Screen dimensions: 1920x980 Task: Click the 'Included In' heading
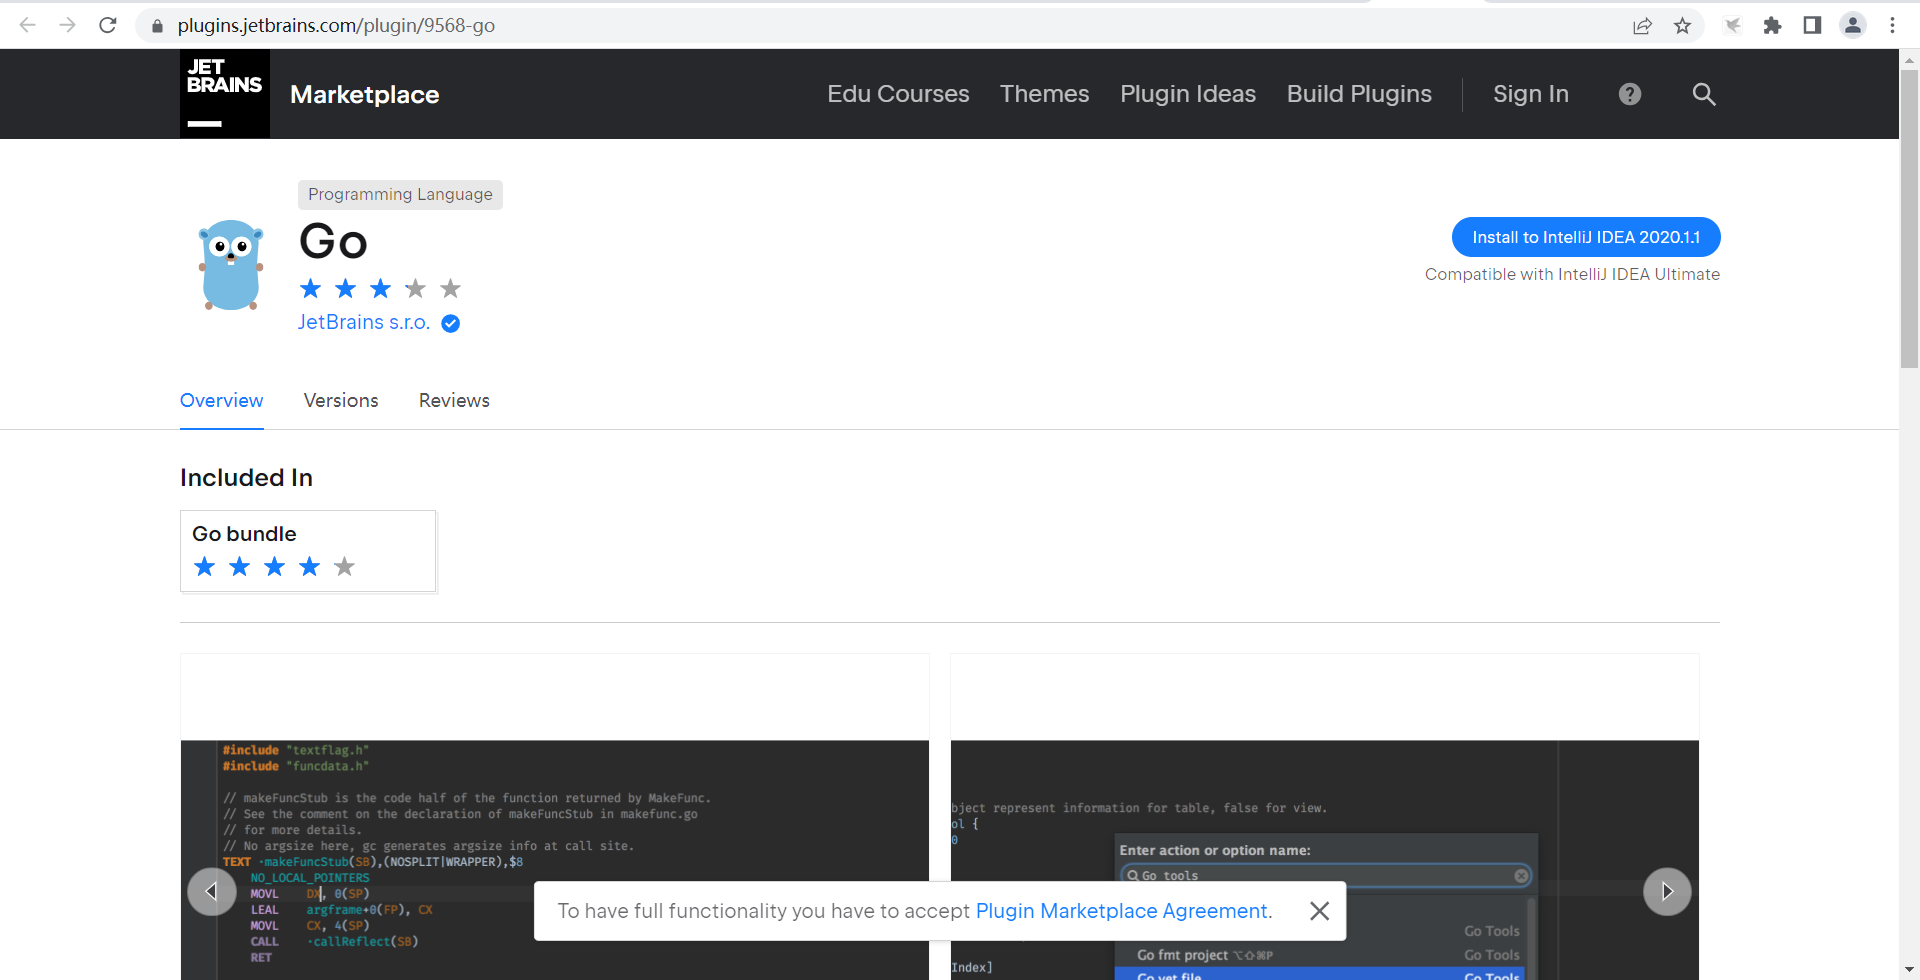point(246,478)
